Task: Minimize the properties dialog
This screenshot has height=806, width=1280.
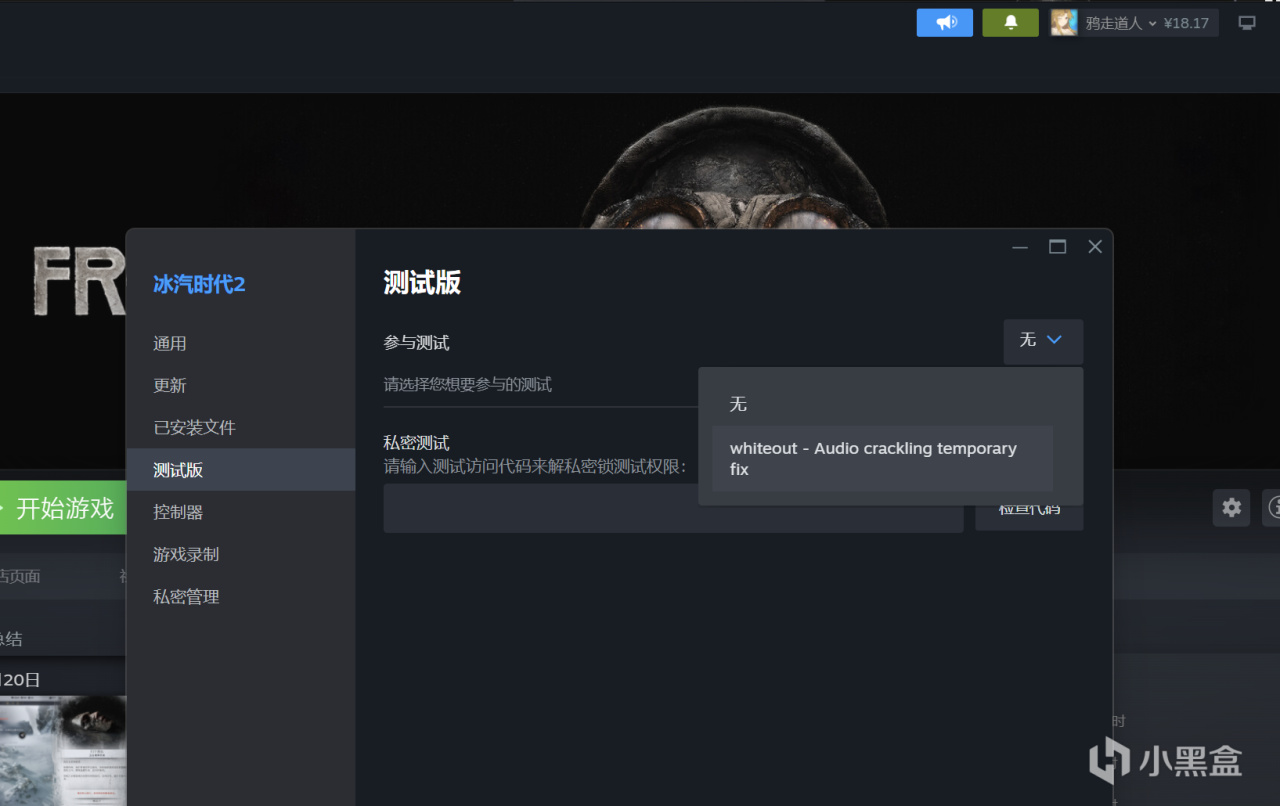Action: 1020,247
